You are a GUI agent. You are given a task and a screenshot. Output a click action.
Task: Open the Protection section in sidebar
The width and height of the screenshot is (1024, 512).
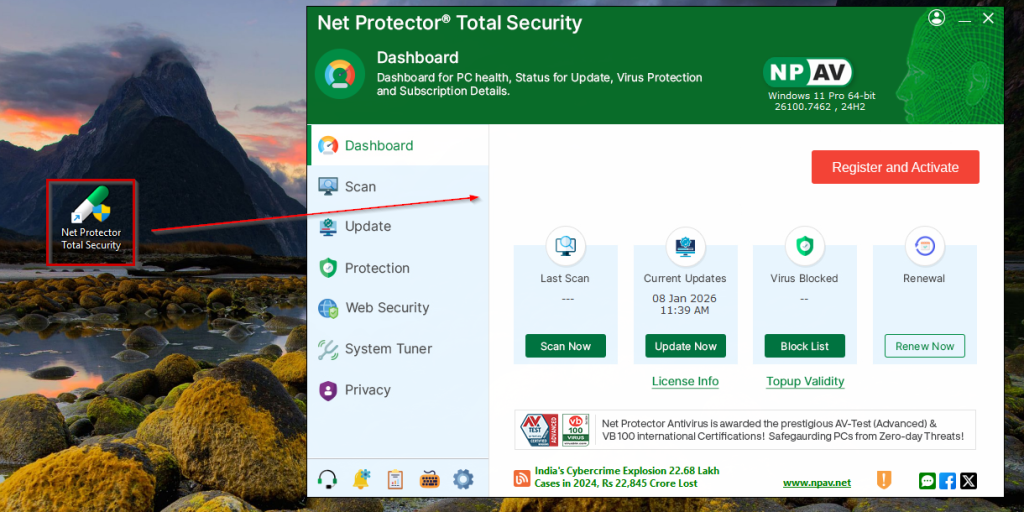[377, 268]
